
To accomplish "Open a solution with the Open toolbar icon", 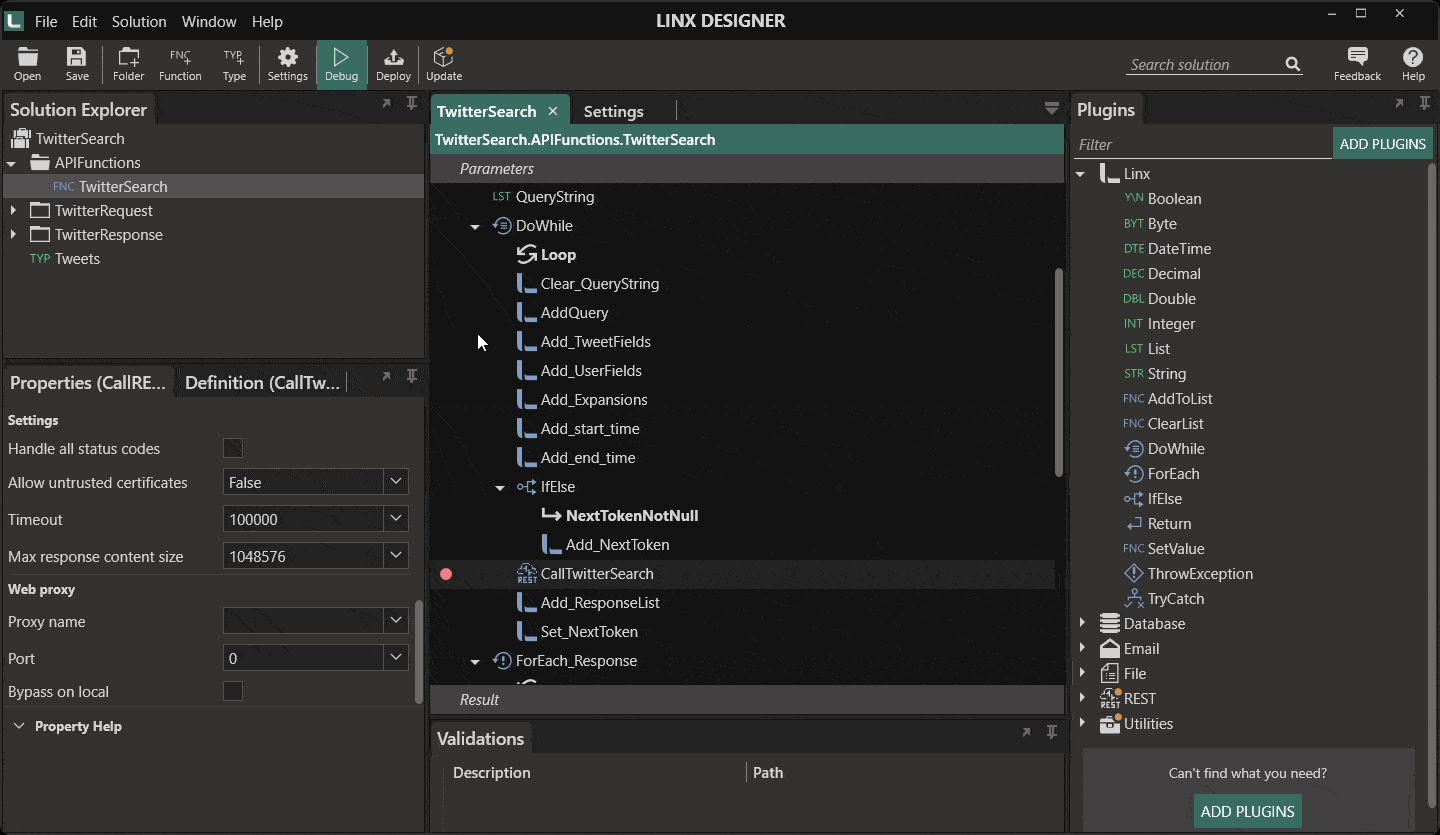I will [27, 64].
